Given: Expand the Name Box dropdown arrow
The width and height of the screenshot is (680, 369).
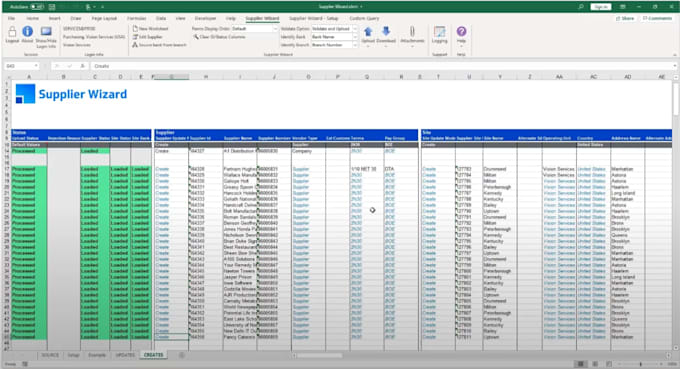Looking at the screenshot, I should [x=36, y=66].
